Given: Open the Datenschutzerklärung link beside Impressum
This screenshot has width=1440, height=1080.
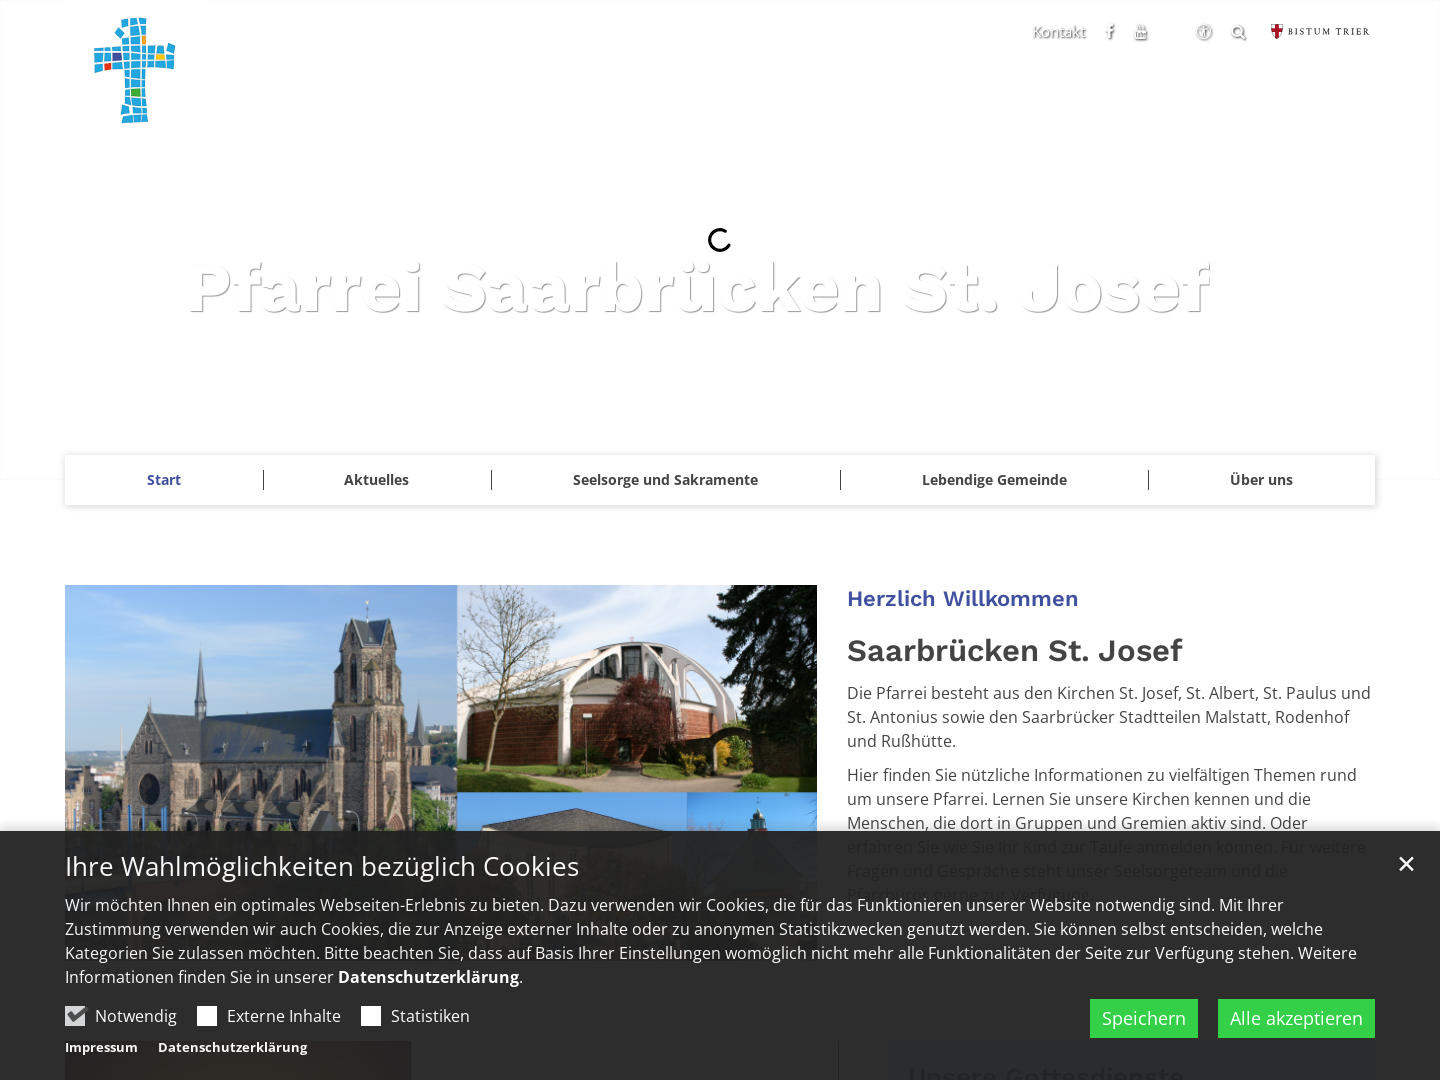Looking at the screenshot, I should pyautogui.click(x=232, y=1047).
